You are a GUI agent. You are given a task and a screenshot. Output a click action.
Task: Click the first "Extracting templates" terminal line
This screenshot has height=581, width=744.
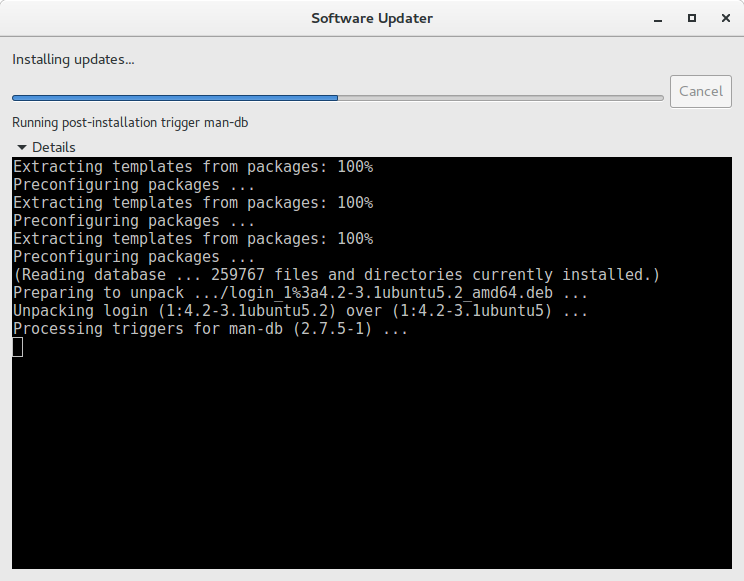tap(192, 166)
